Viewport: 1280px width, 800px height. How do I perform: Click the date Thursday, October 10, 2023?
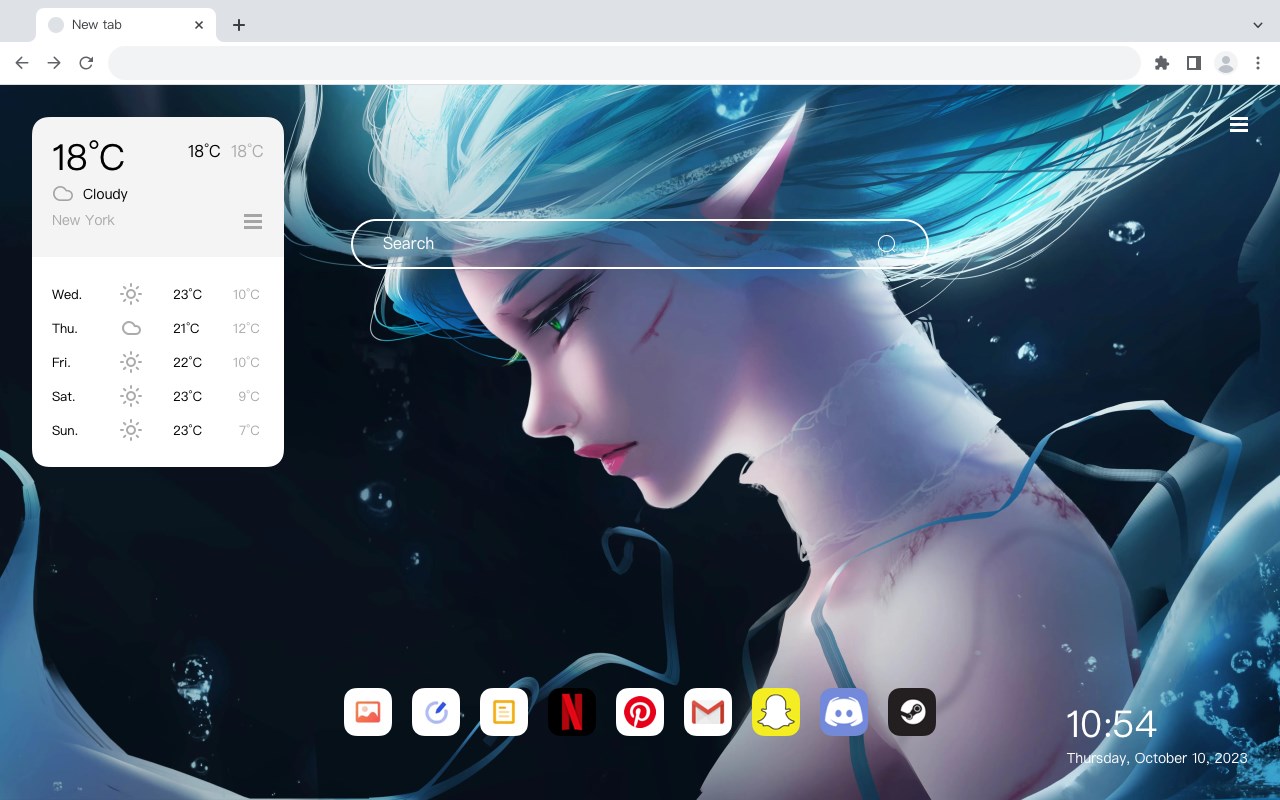pos(1157,758)
